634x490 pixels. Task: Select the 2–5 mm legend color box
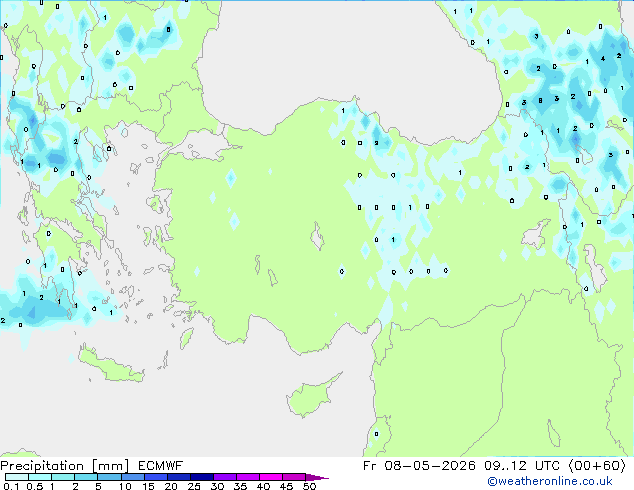coord(86,477)
